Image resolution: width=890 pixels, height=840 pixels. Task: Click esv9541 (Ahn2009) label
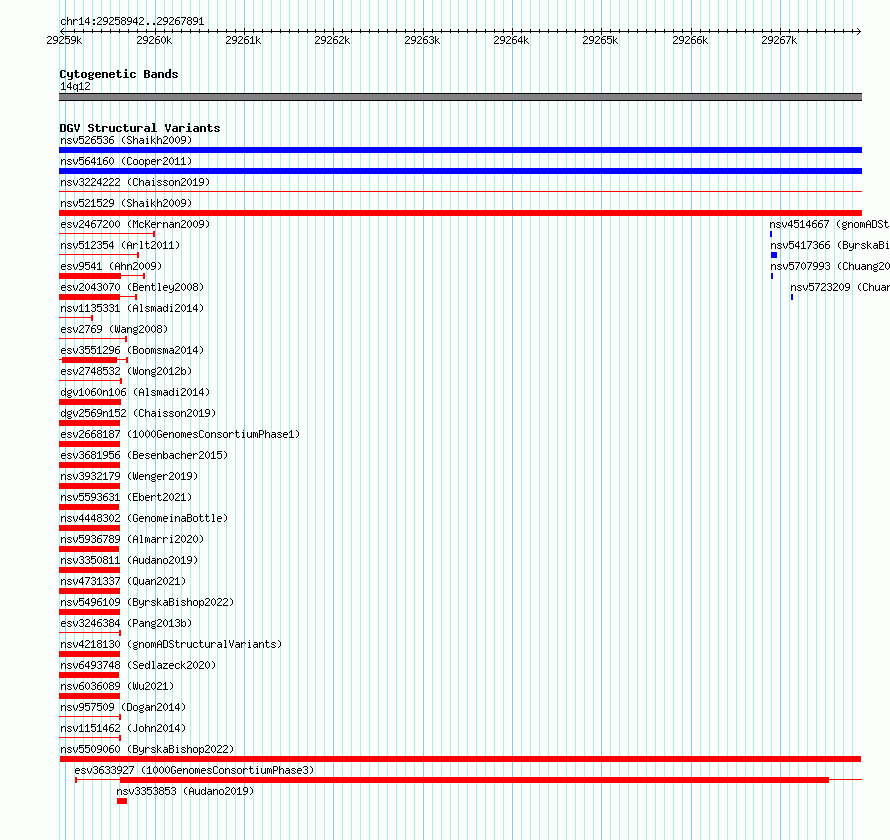pos(111,266)
